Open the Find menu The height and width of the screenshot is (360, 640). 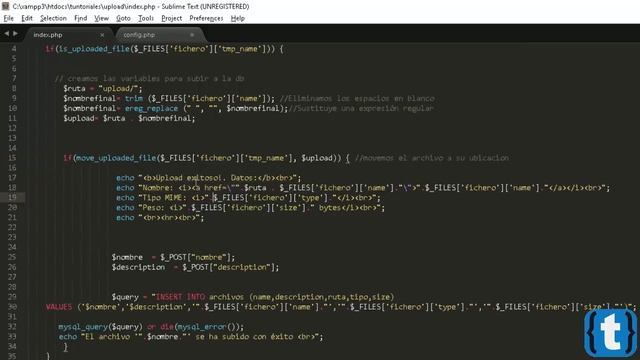(80, 18)
